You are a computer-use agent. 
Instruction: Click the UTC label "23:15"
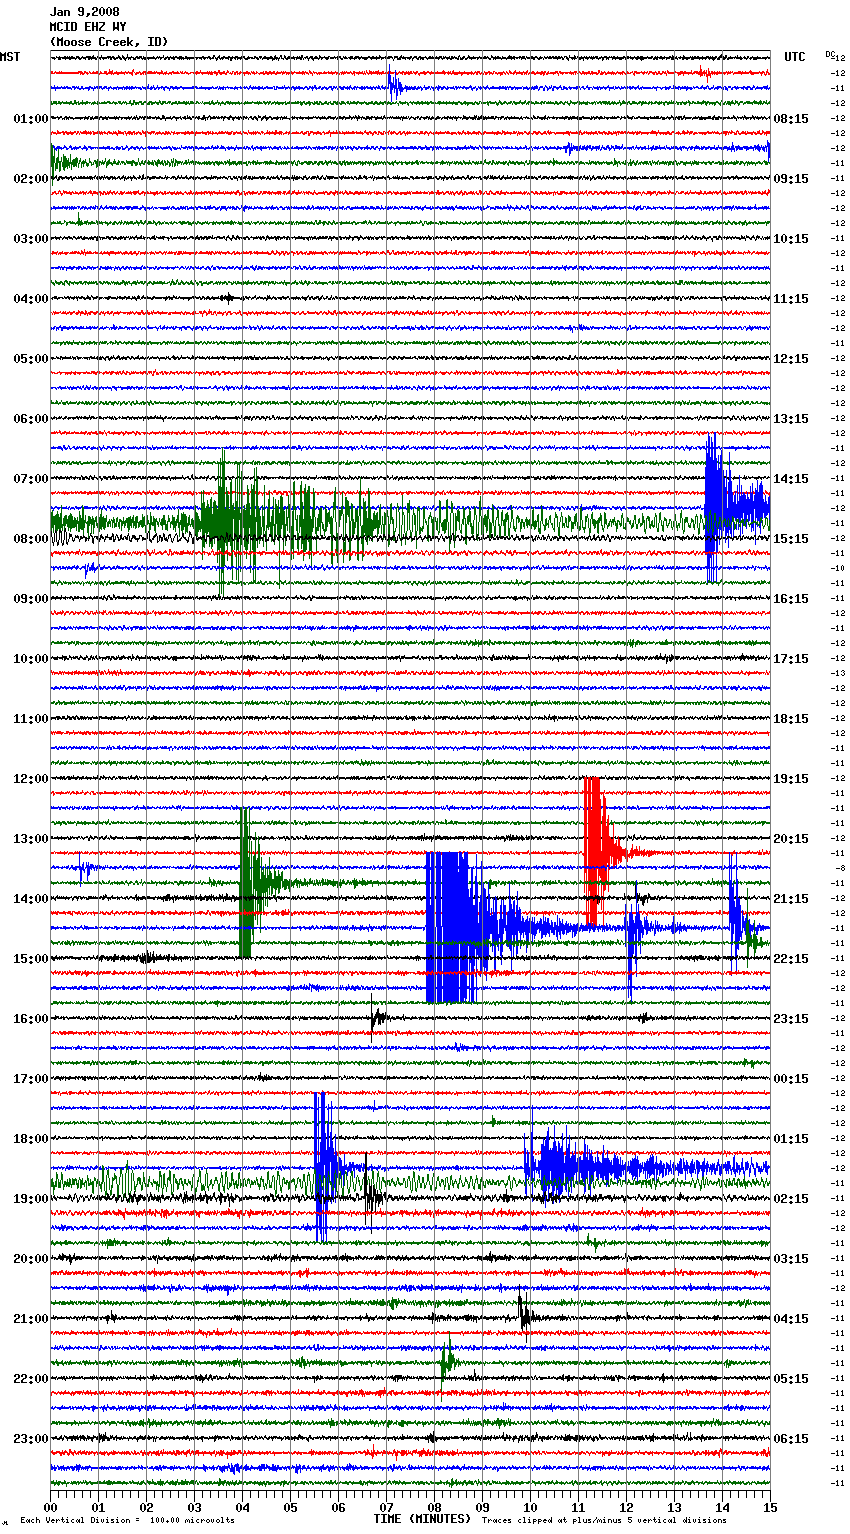click(791, 1018)
